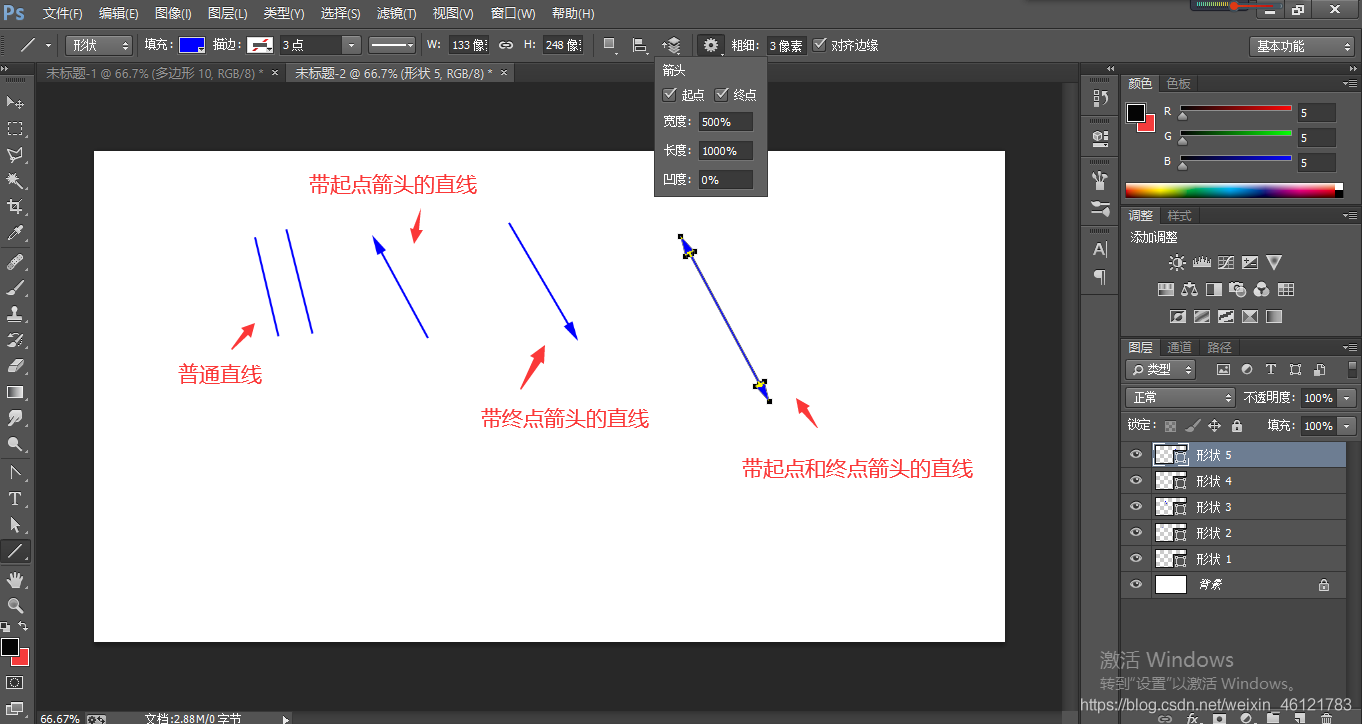Select the Crop tool
1362x724 pixels.
click(x=16, y=207)
